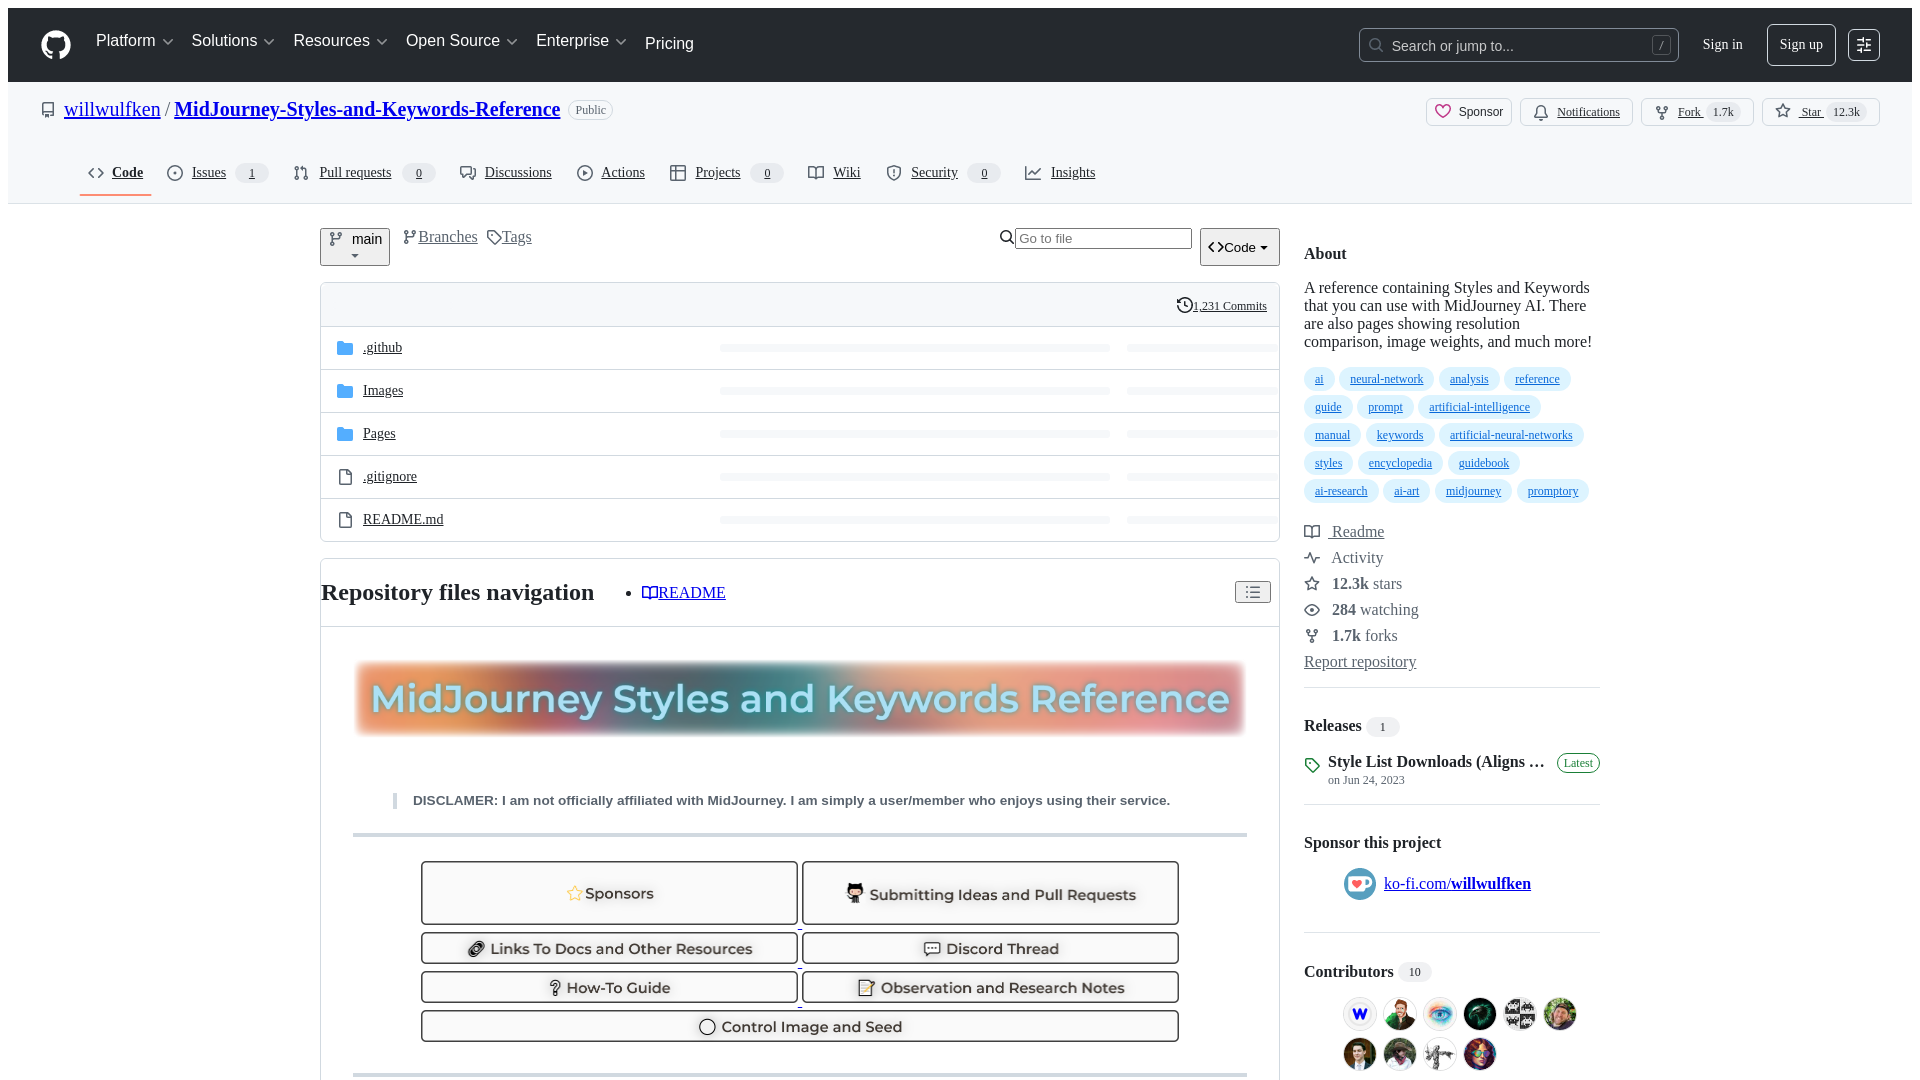Viewport: 1920px width, 1080px height.
Task: Click the Ko-fi icon in Sponsor section
Action: (x=1359, y=884)
